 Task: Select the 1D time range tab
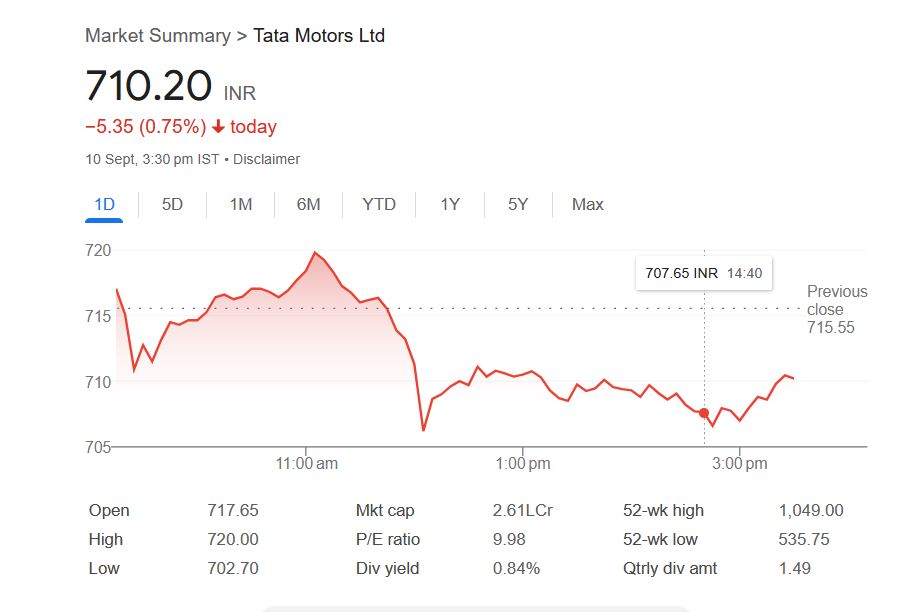104,205
